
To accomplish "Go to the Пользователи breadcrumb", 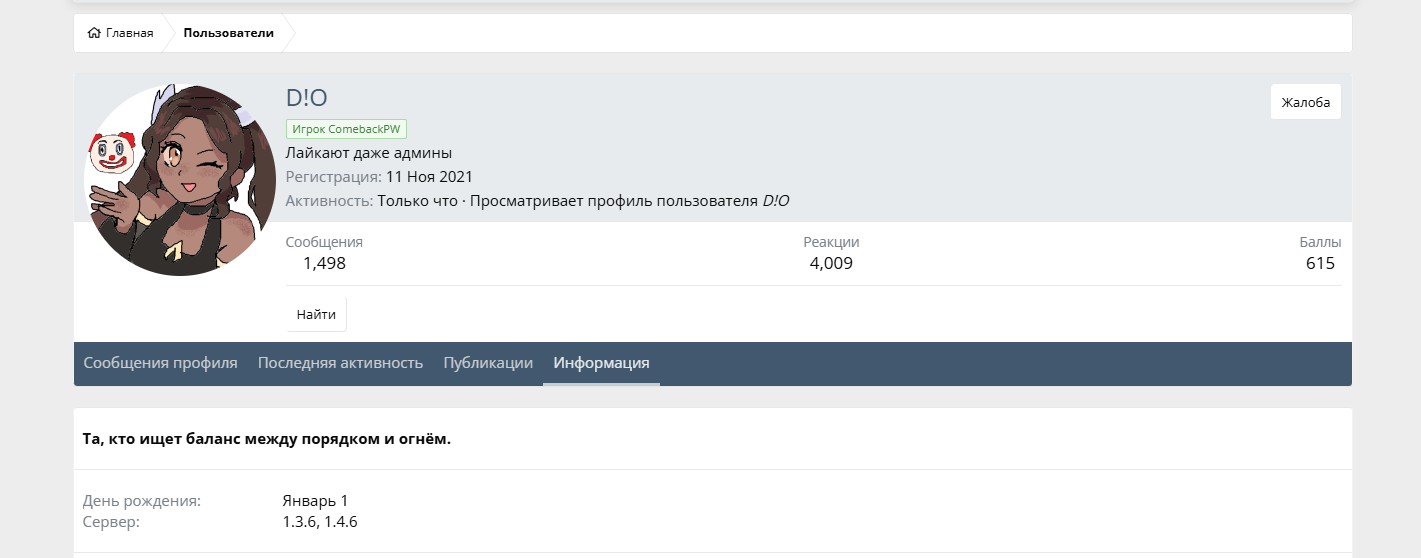I will 228,33.
